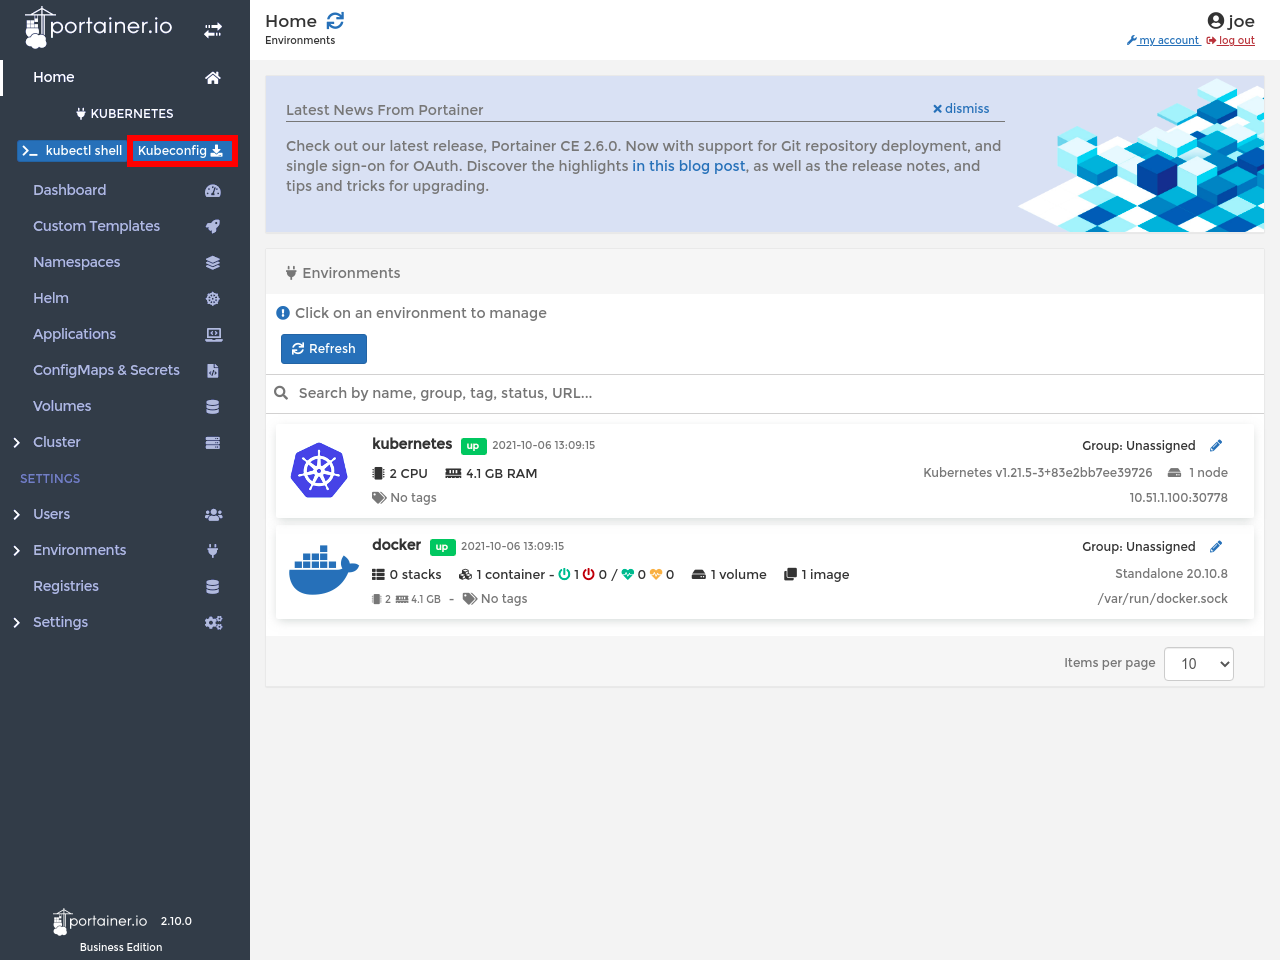
Task: Open the docker environment name
Action: [396, 545]
